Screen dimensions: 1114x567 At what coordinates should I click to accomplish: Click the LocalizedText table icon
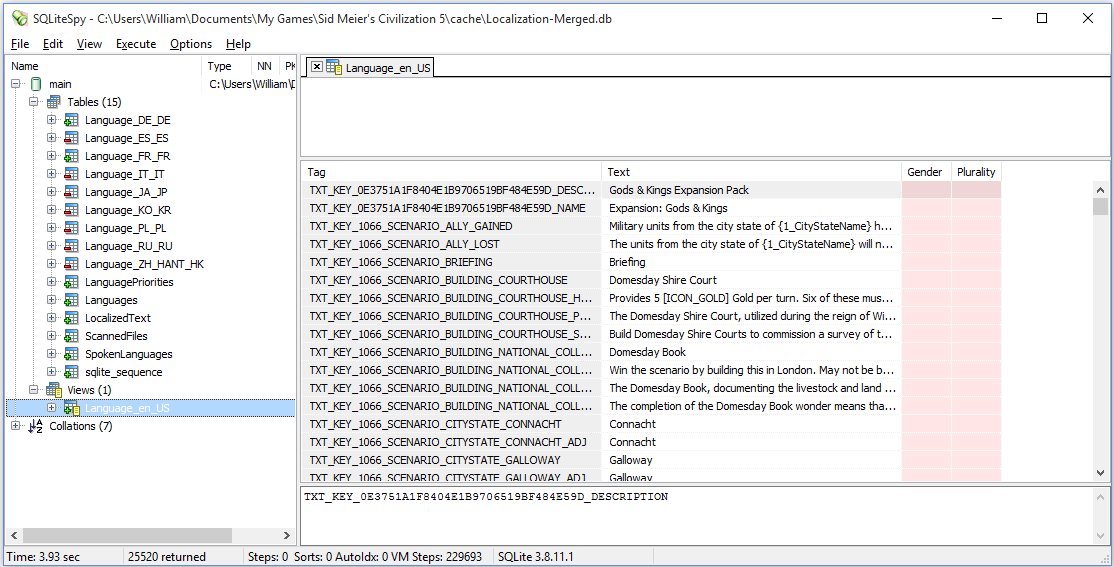[x=71, y=318]
